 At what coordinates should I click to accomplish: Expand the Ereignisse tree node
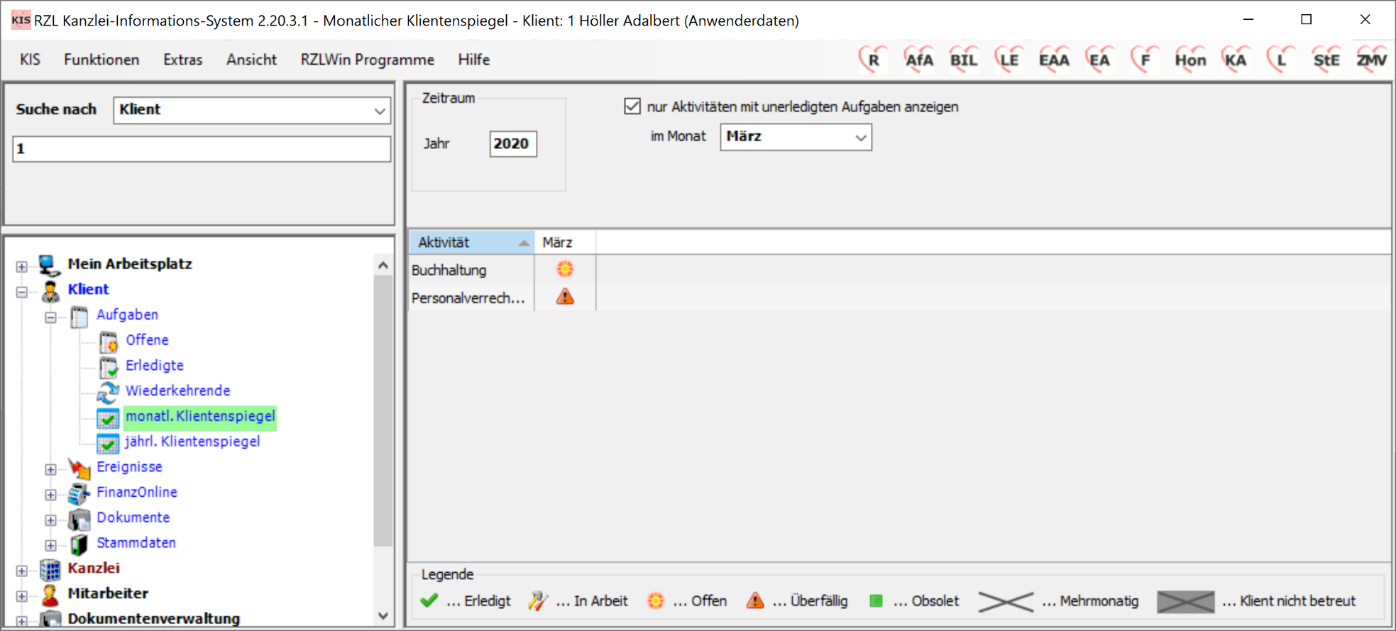click(x=50, y=467)
